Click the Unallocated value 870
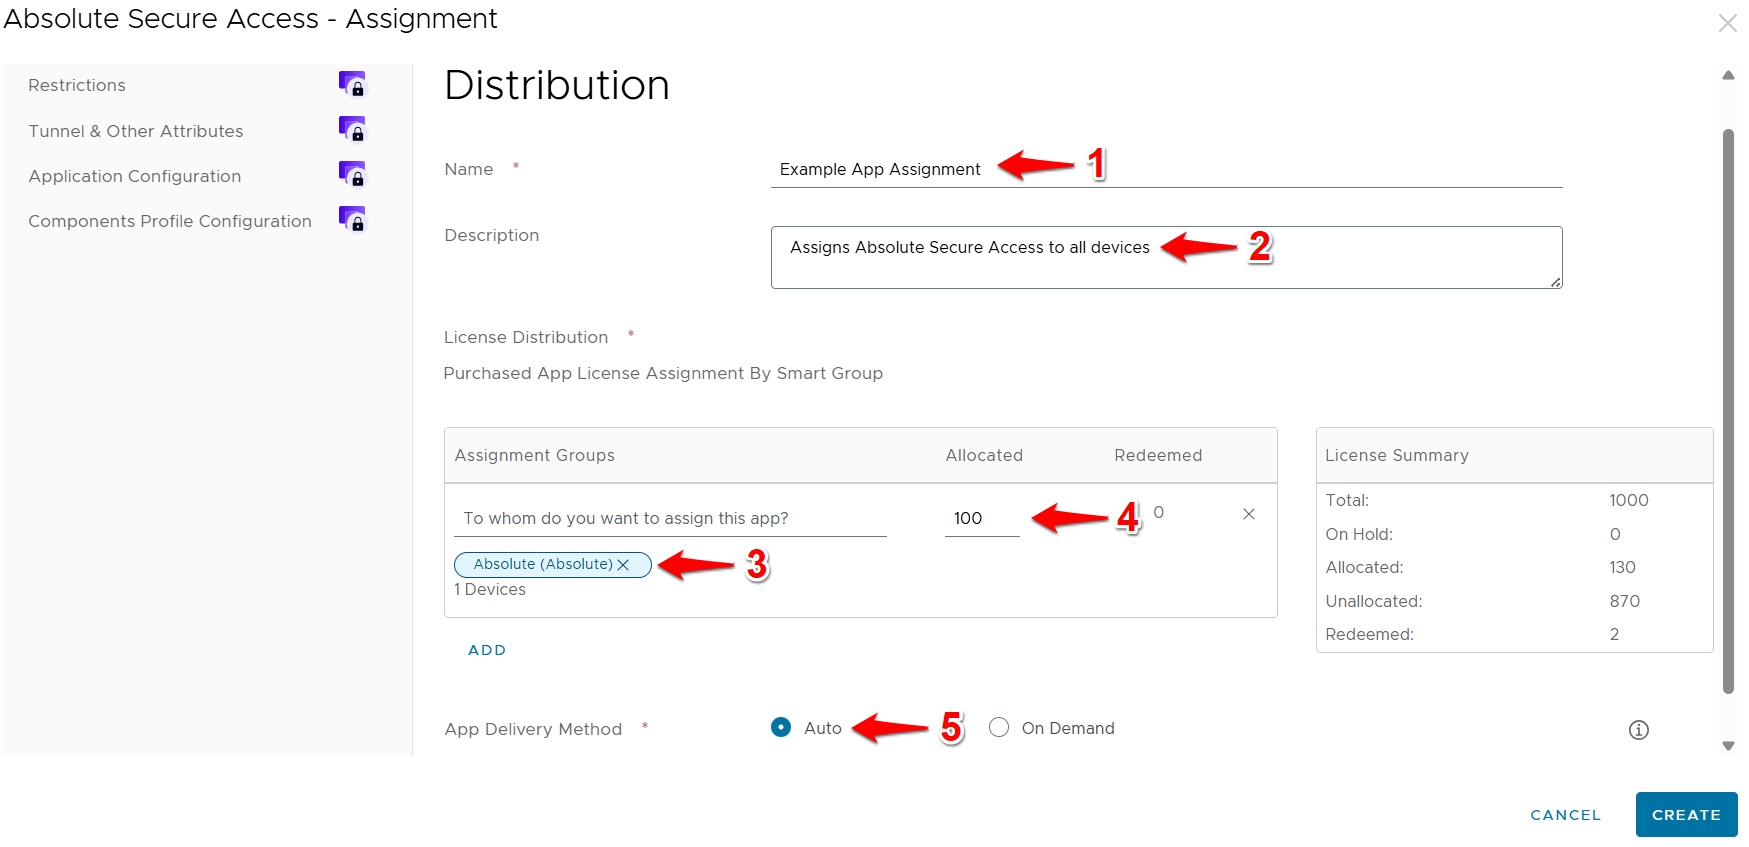The image size is (1749, 847). 1624,601
